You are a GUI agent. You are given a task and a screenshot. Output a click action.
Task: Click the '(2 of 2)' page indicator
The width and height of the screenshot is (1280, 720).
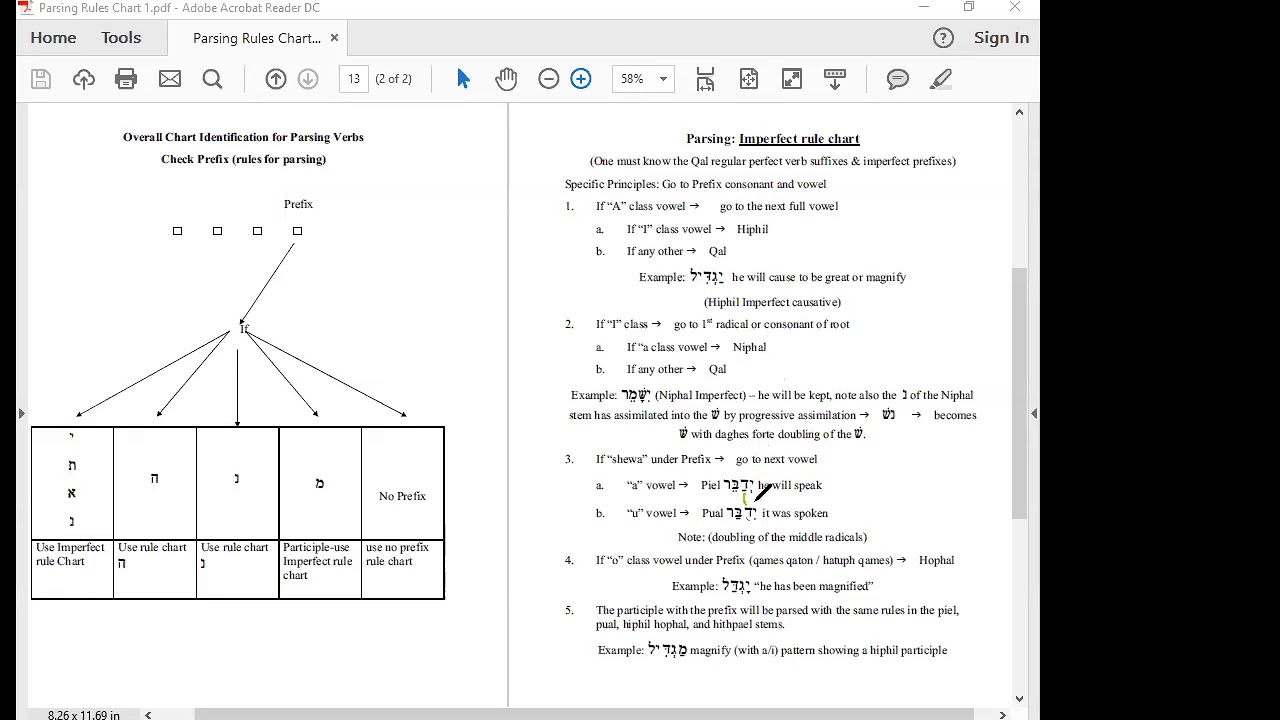point(393,79)
